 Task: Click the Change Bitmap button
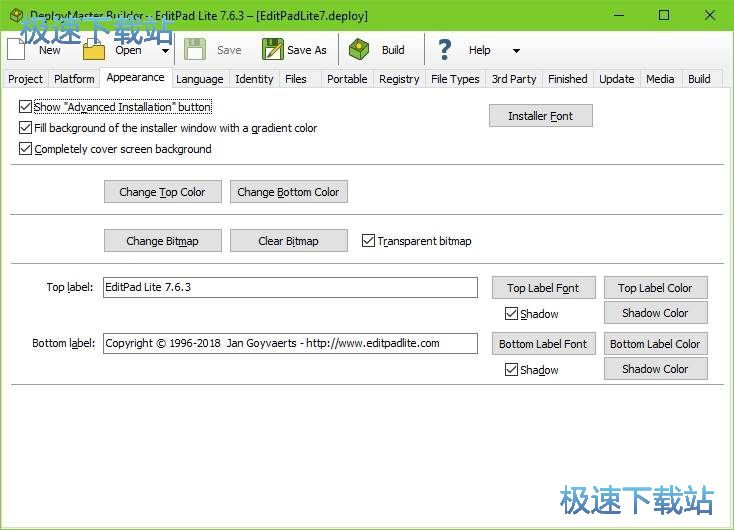click(x=162, y=241)
